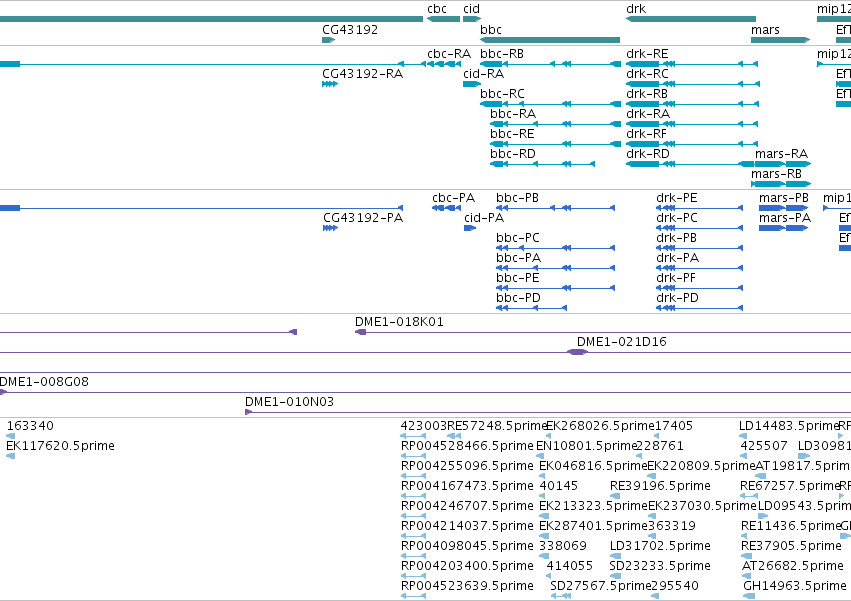Click the RP004167473.5prime EST
This screenshot has width=851, height=601.
coord(413,496)
